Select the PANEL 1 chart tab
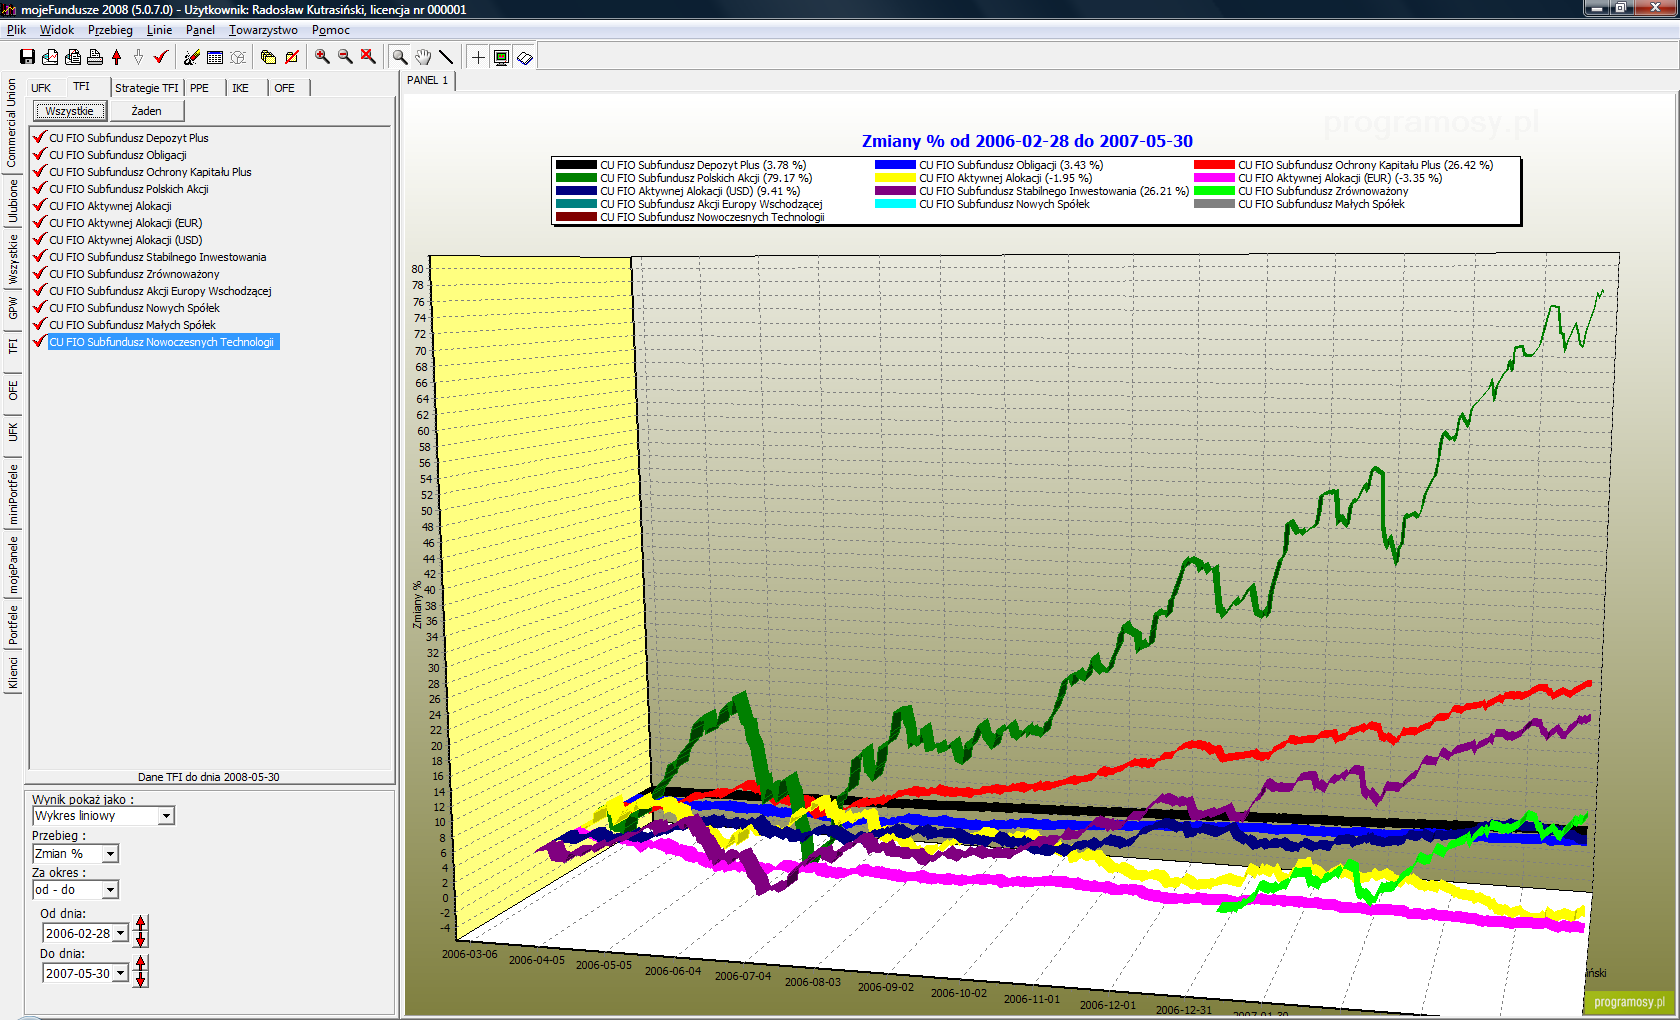This screenshot has height=1020, width=1680. [x=428, y=80]
